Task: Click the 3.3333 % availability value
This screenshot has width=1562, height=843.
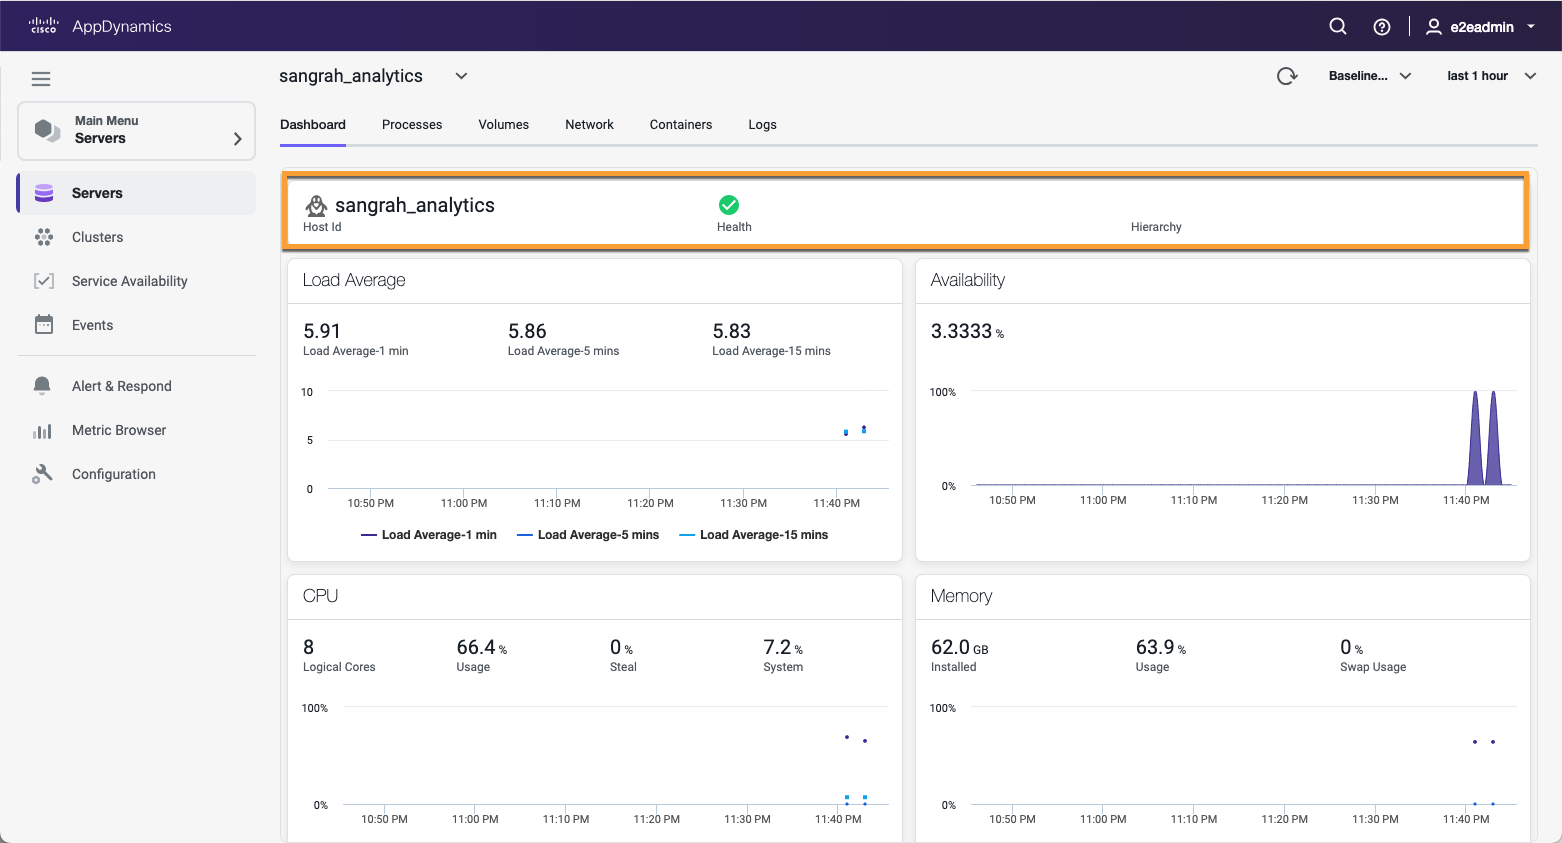Action: click(x=967, y=331)
